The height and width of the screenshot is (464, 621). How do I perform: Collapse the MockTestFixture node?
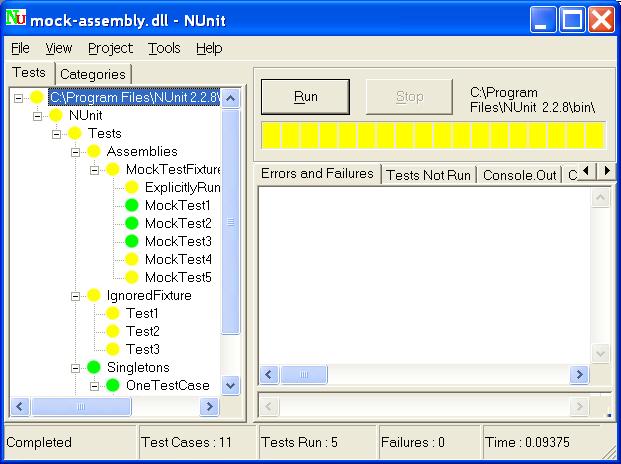click(x=94, y=170)
